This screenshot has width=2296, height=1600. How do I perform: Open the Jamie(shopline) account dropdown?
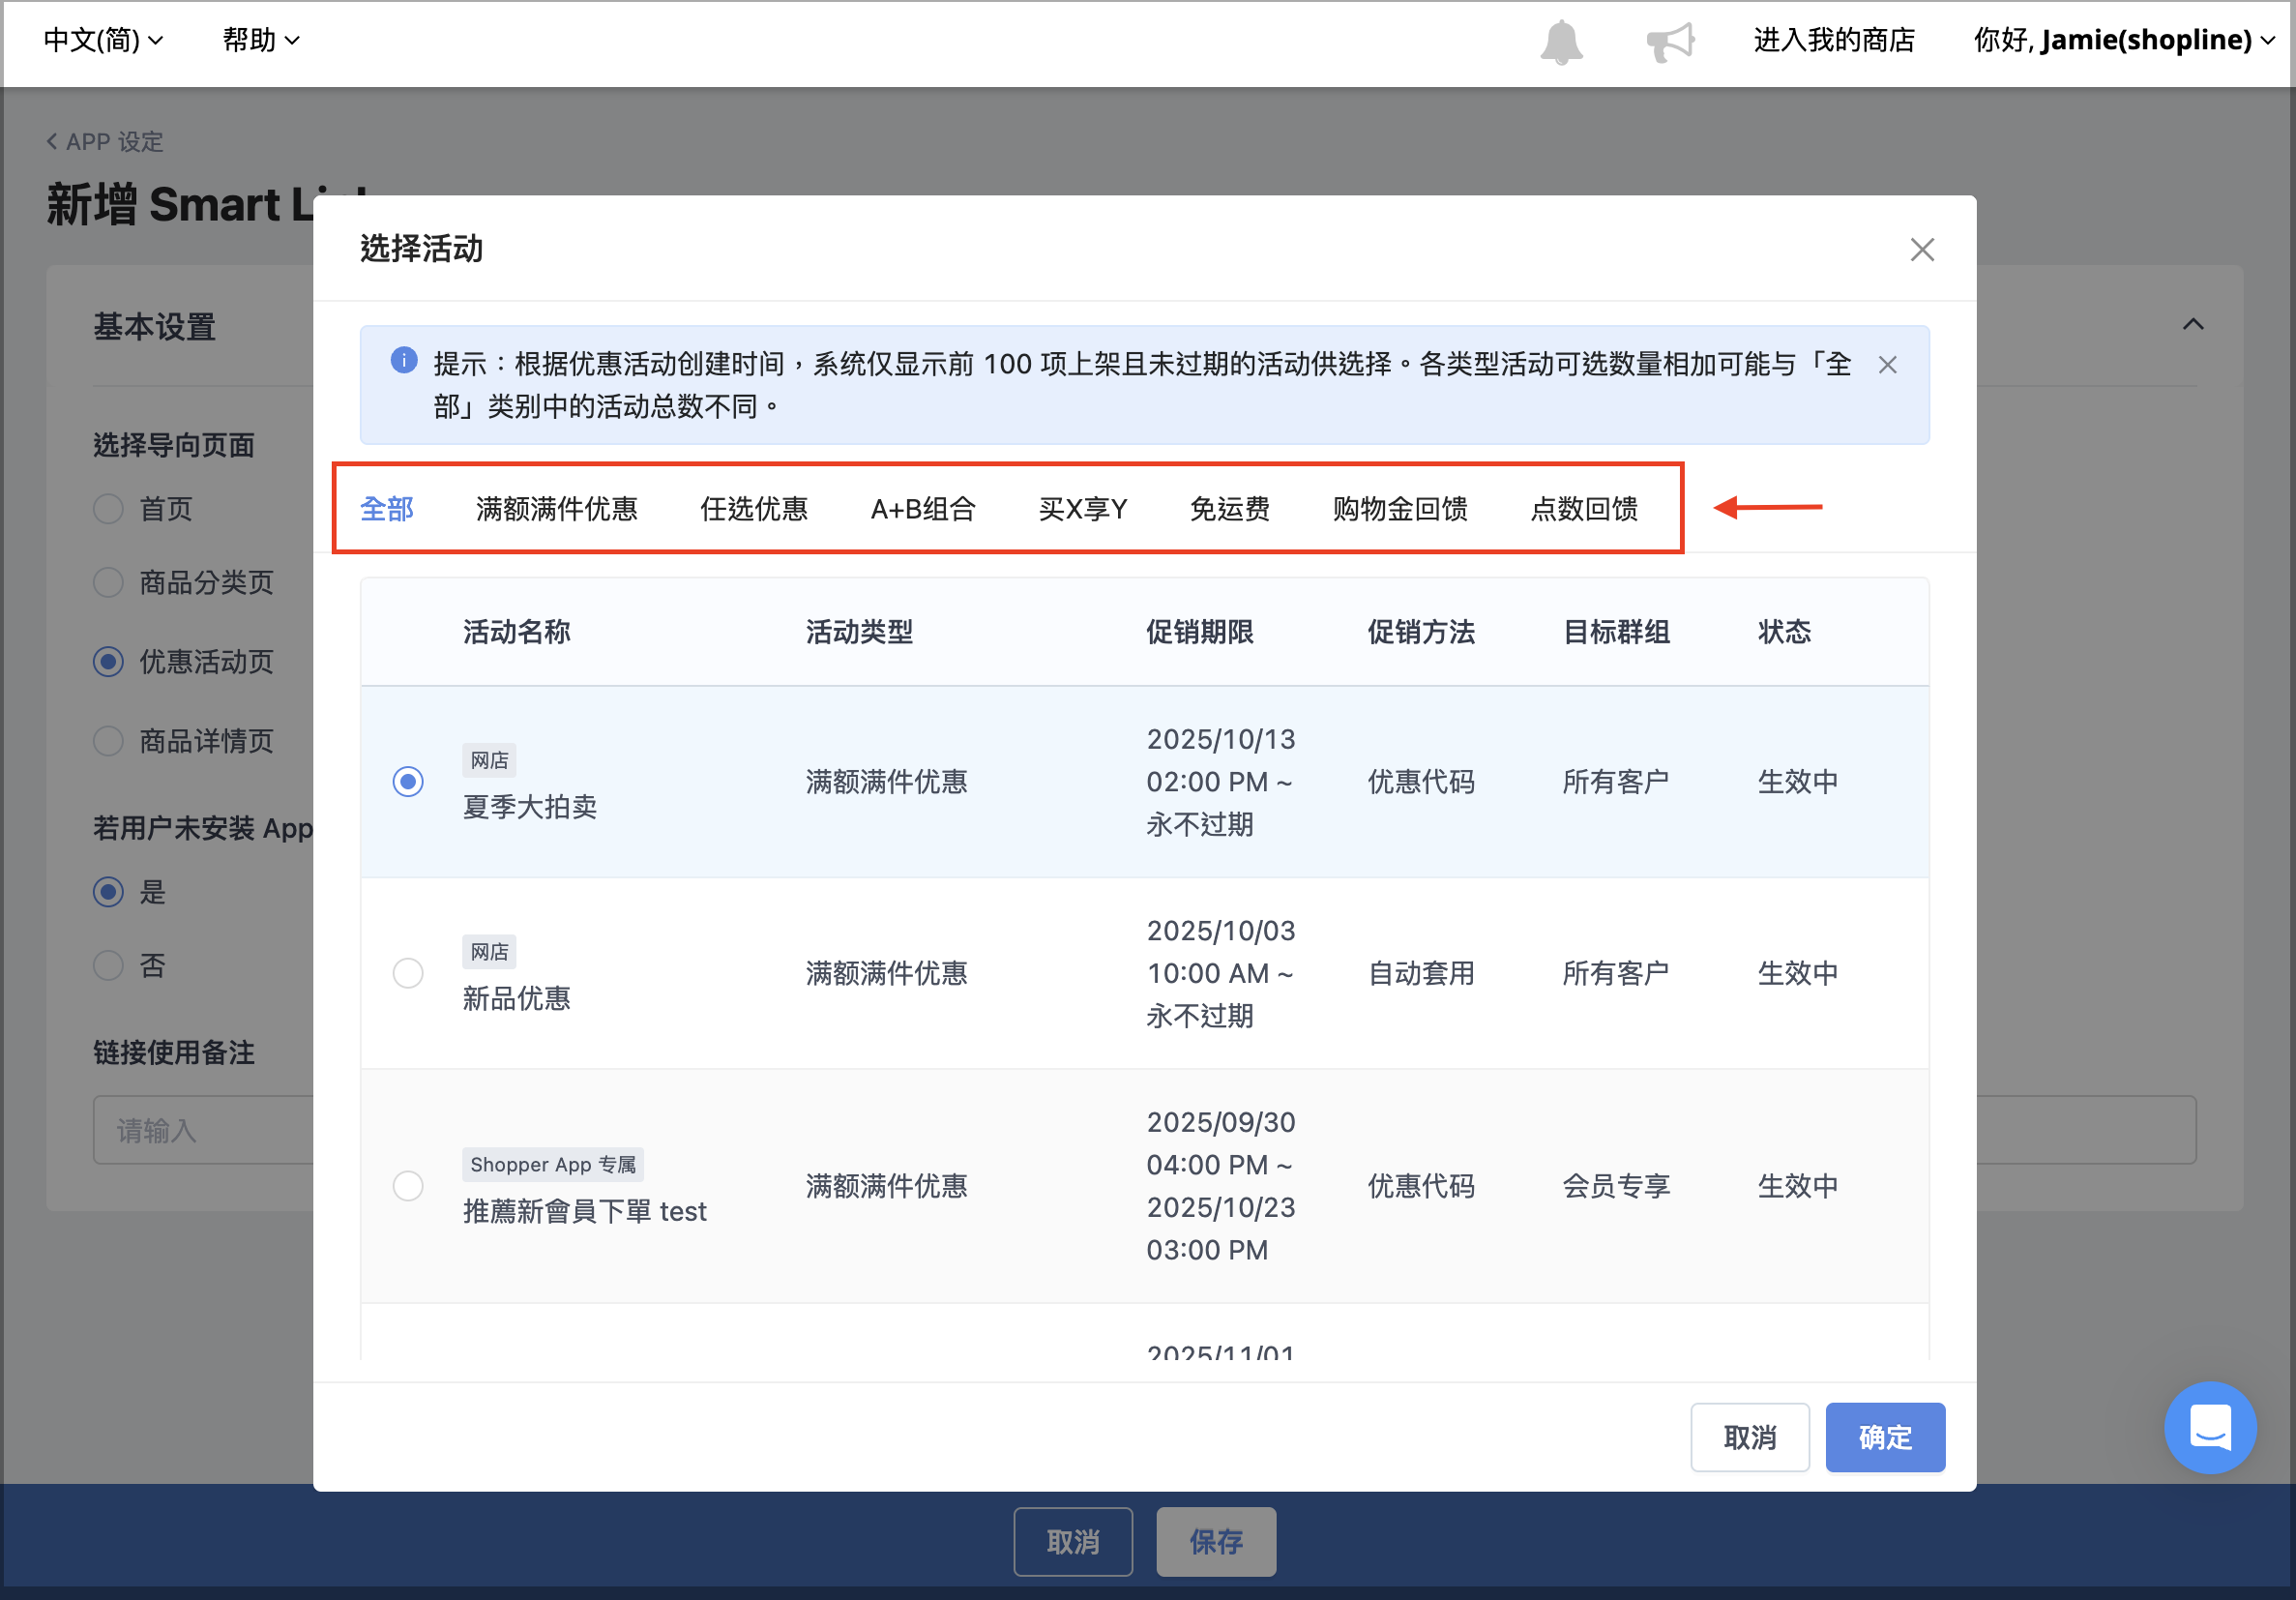click(2124, 40)
